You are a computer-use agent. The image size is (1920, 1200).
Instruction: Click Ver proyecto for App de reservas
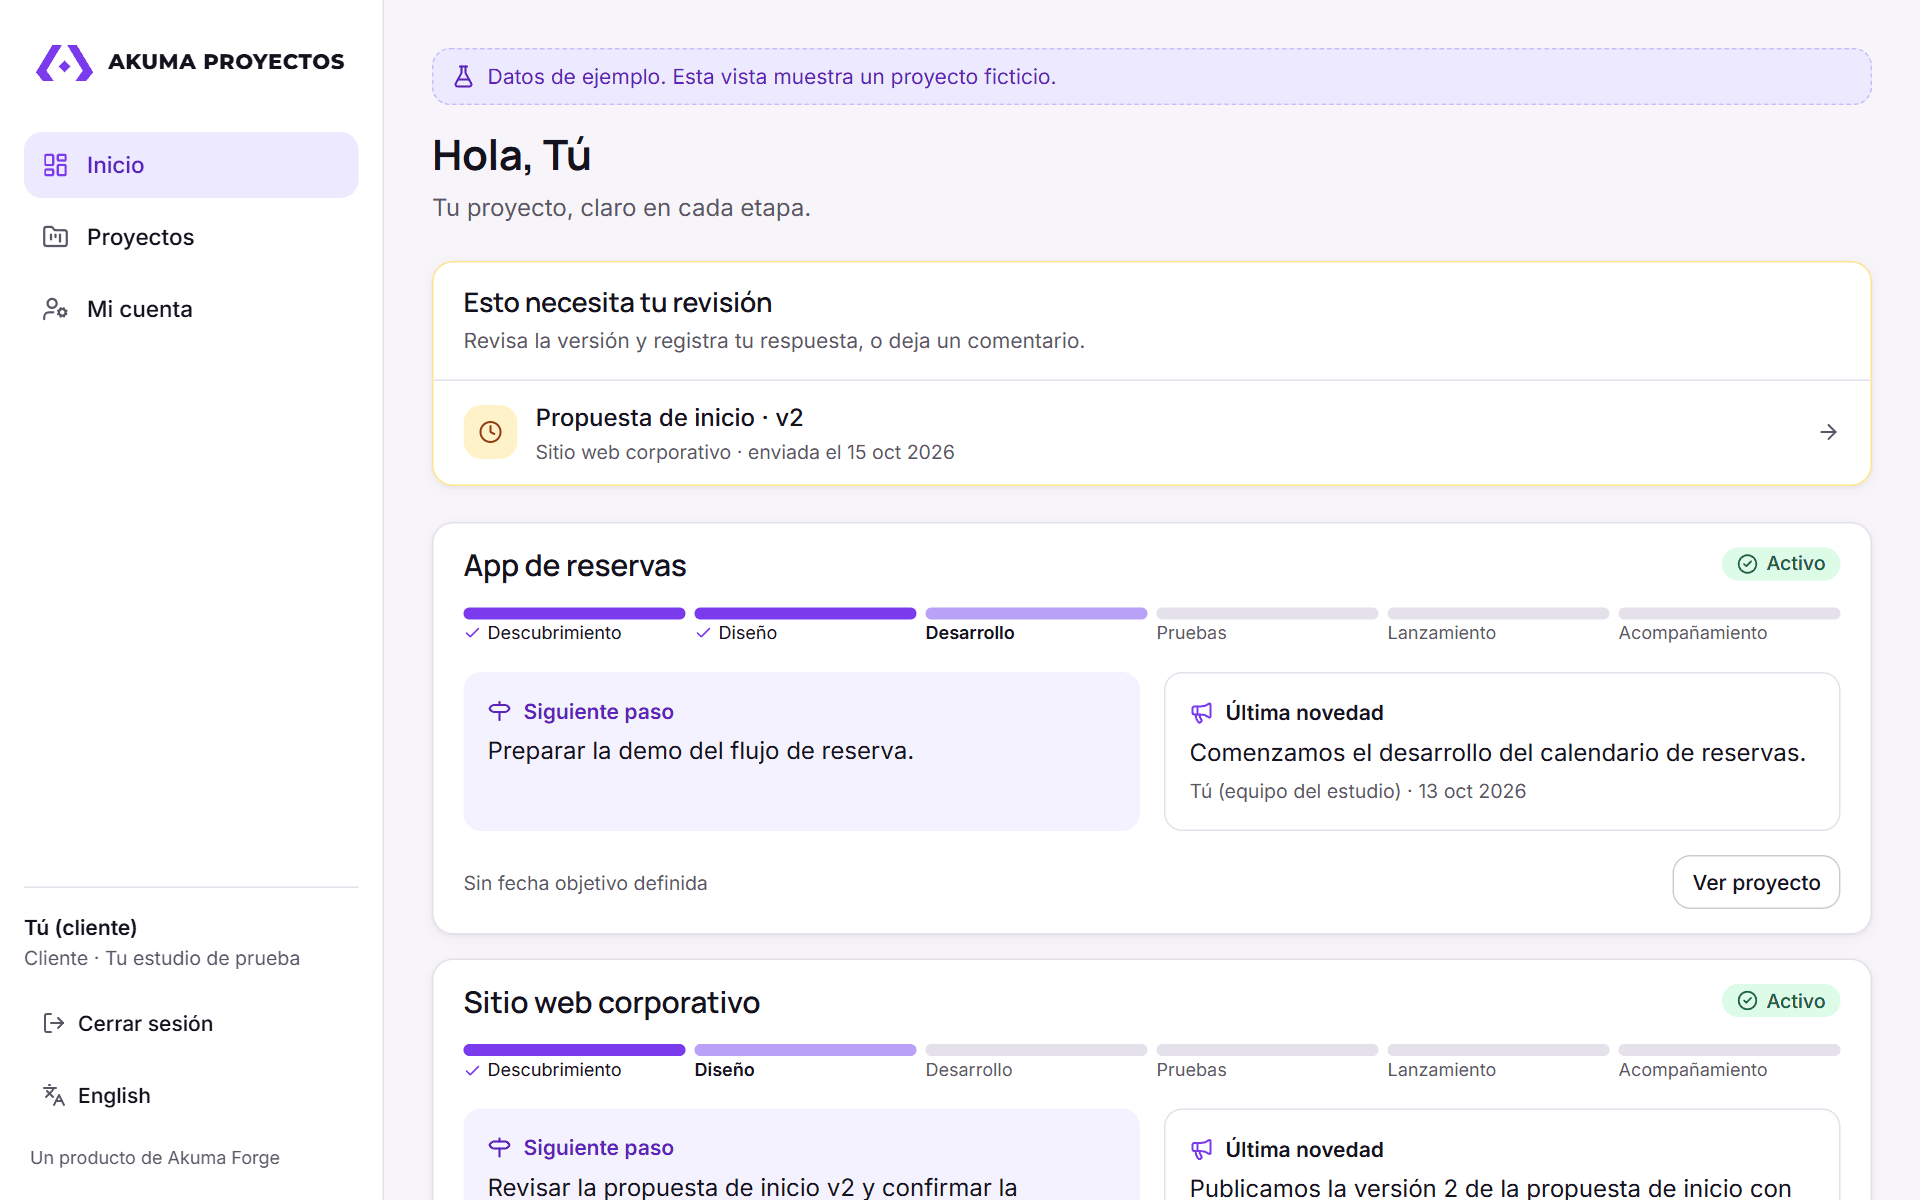pos(1756,882)
